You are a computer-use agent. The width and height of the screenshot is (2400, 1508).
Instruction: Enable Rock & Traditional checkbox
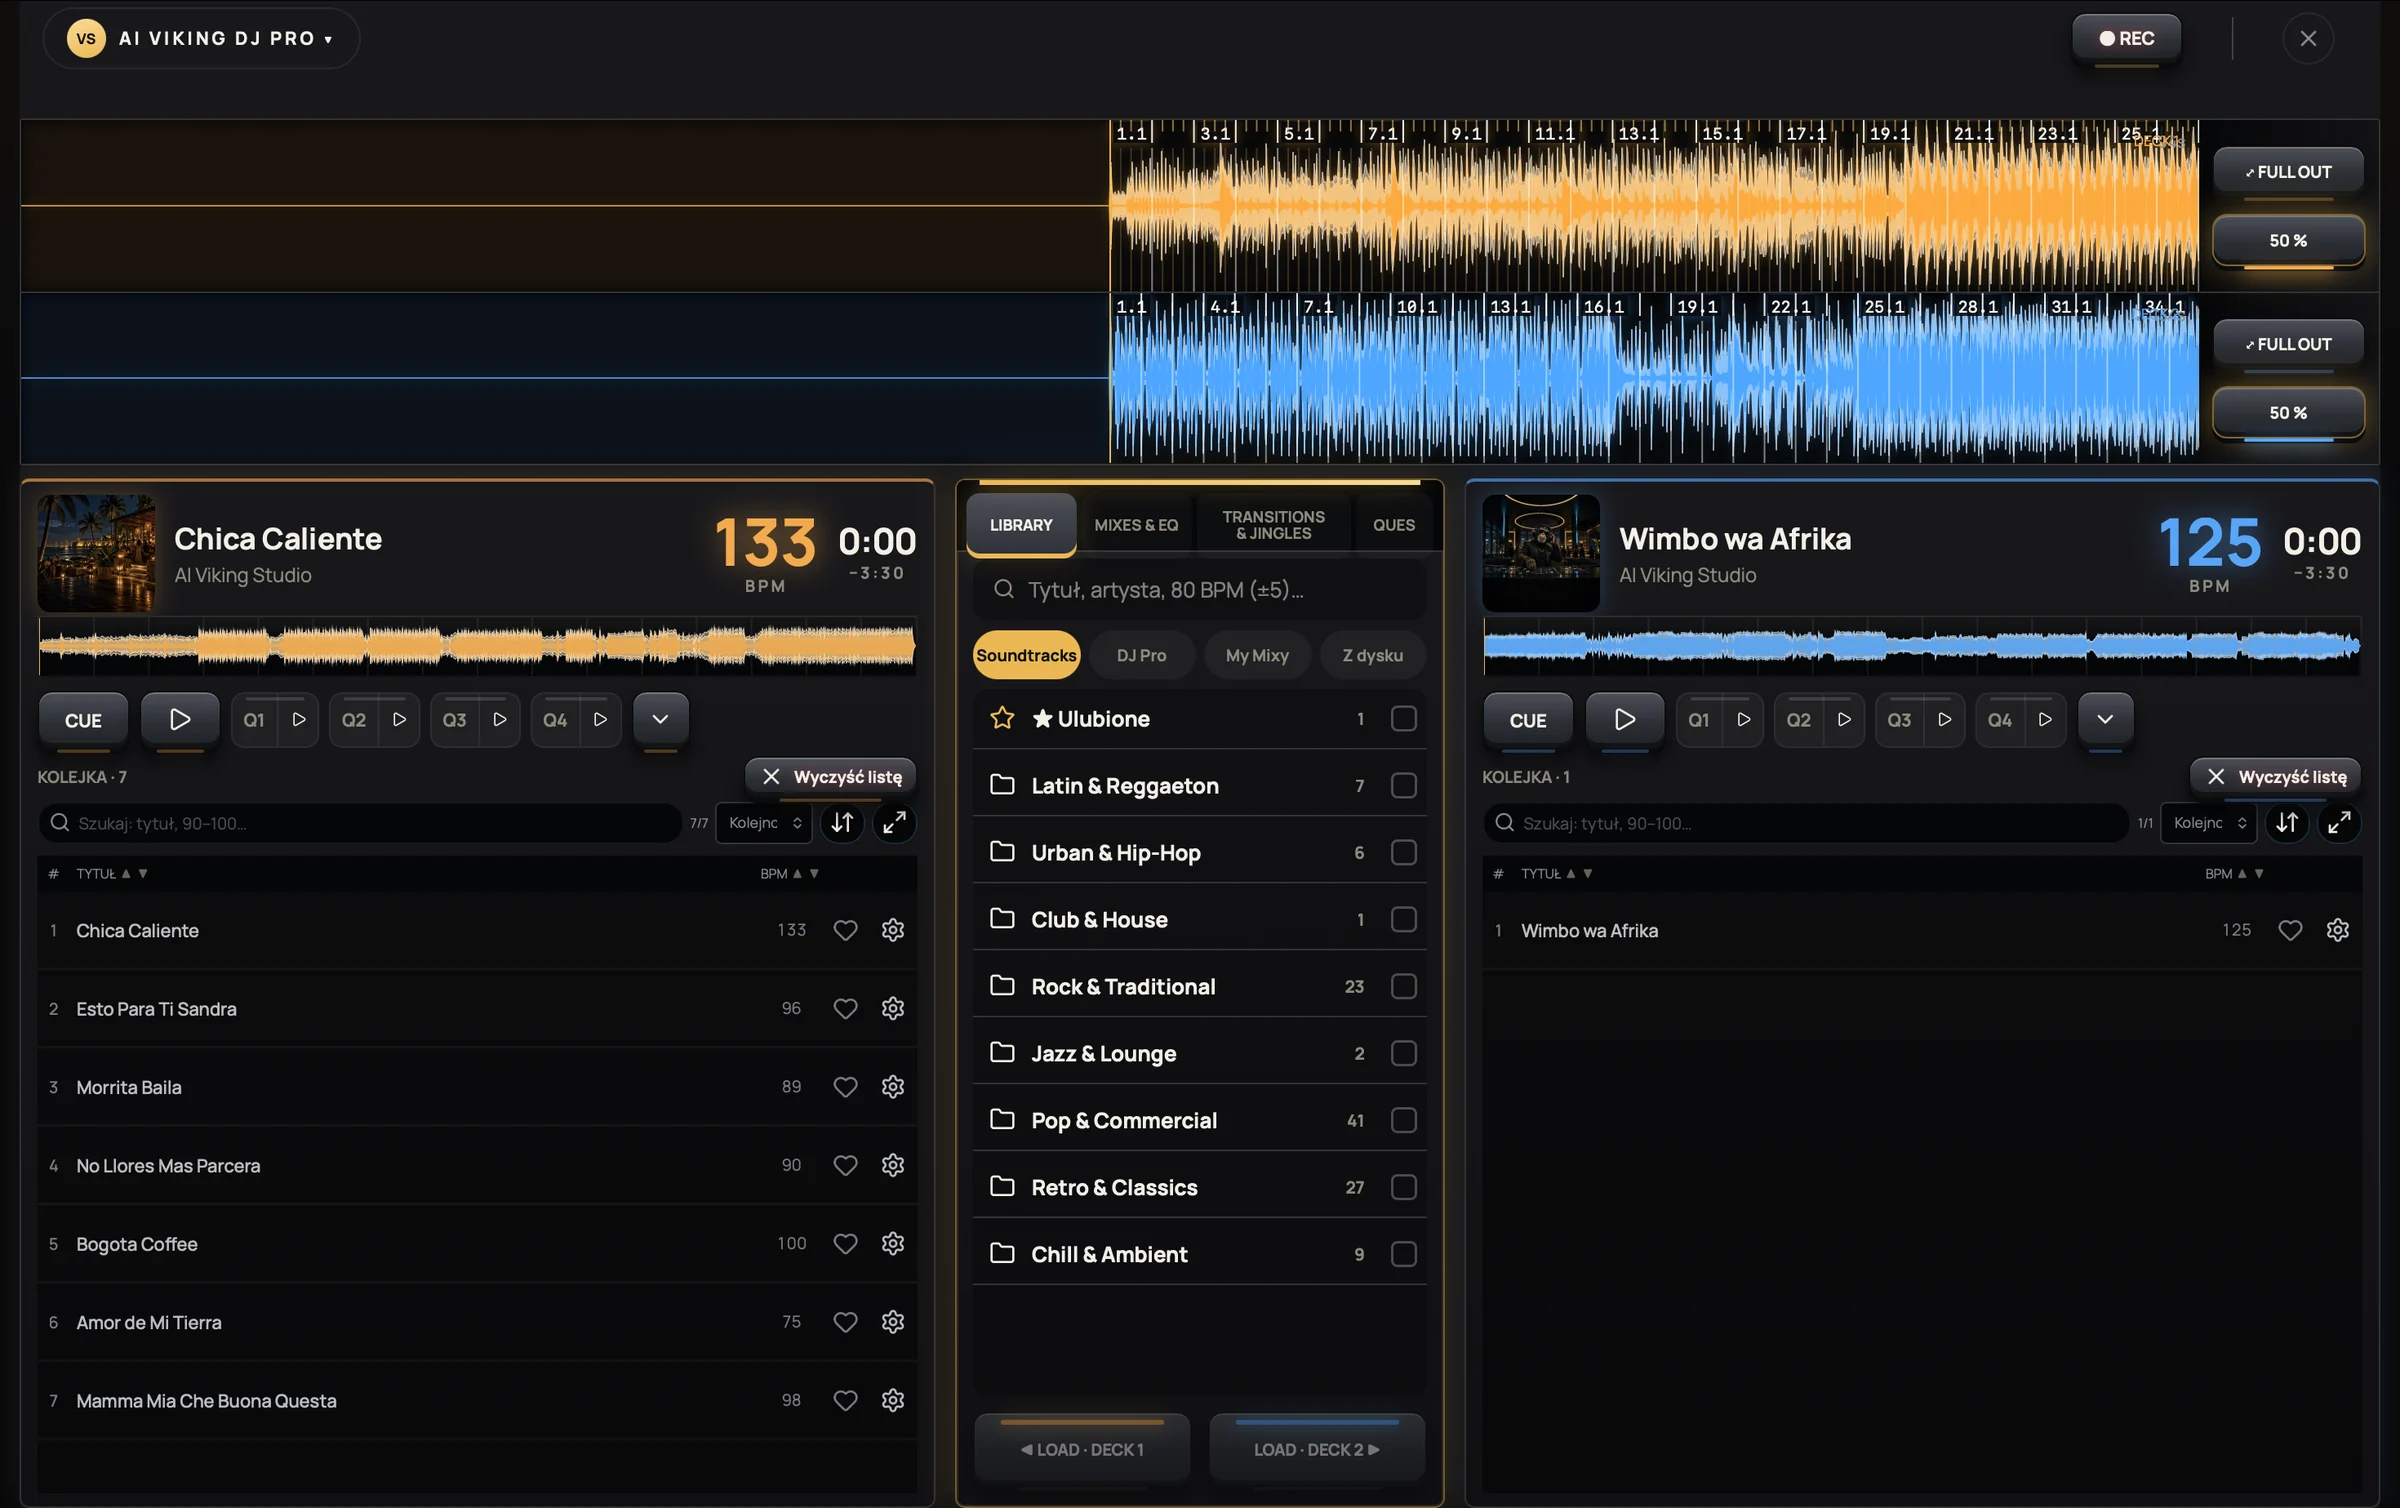point(1403,986)
